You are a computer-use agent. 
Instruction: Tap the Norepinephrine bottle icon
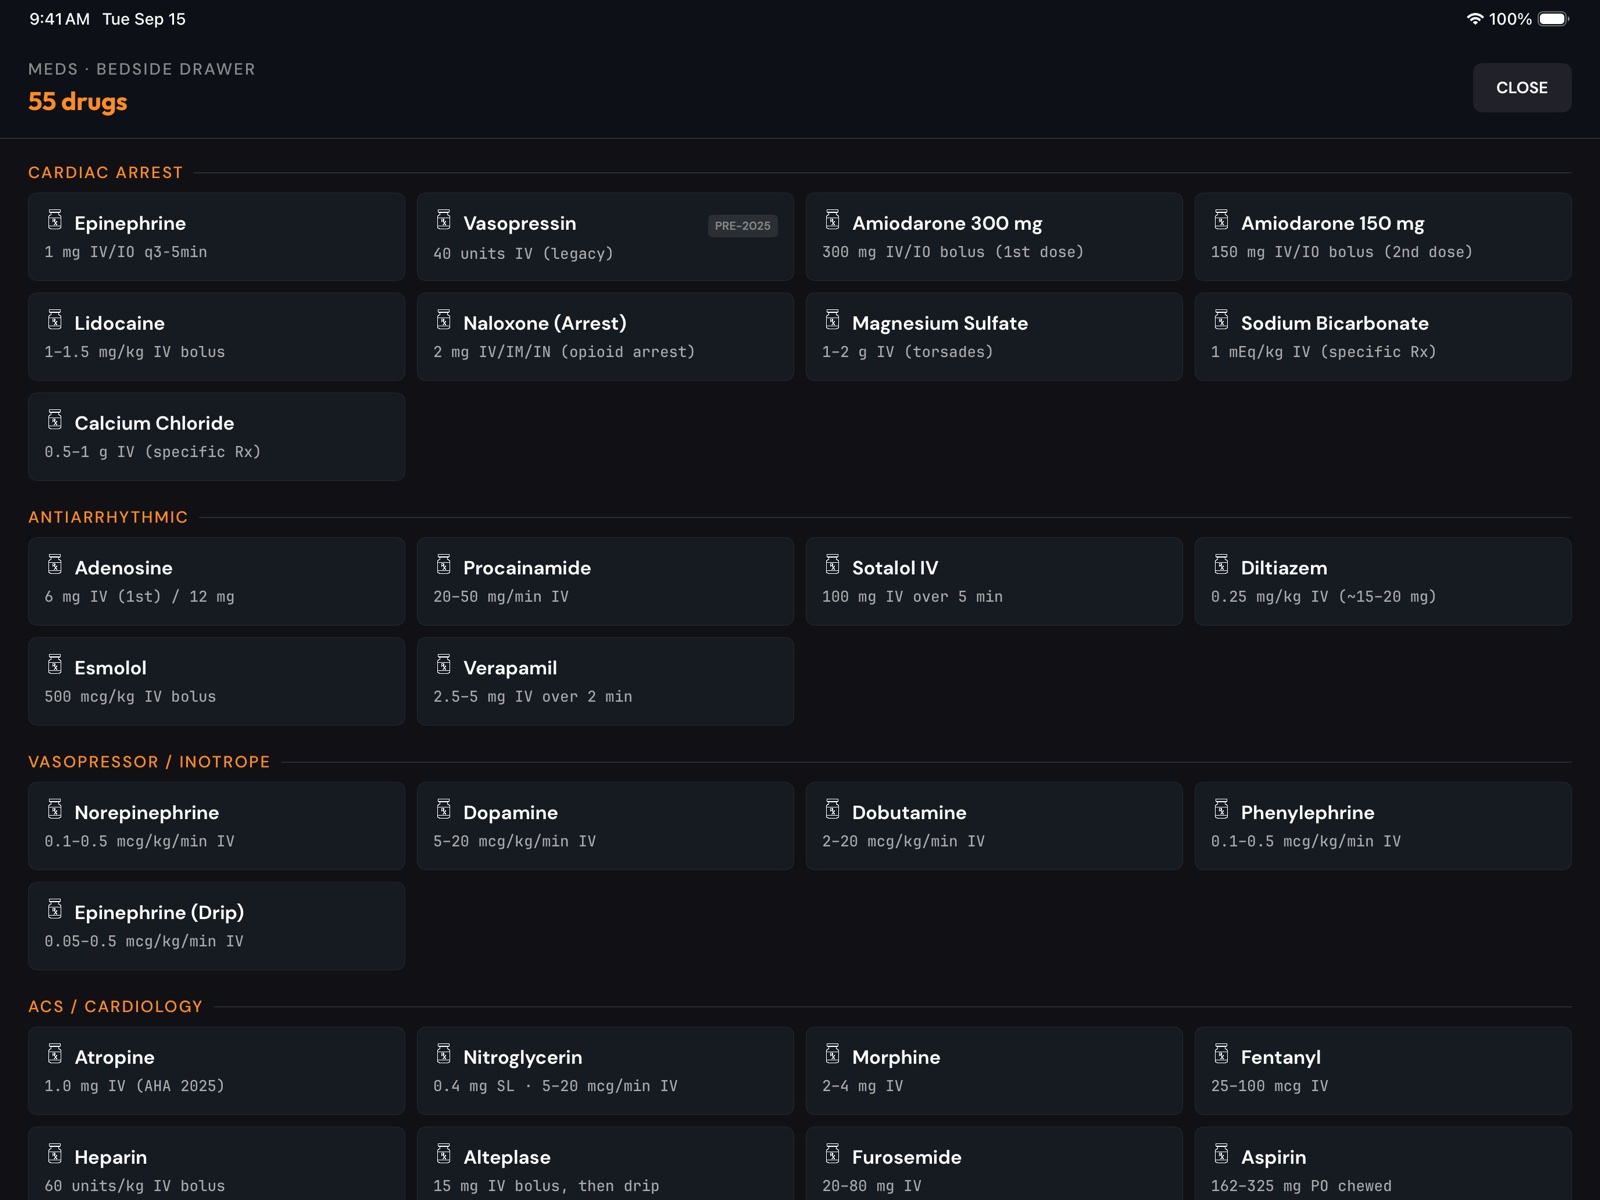[x=55, y=810]
